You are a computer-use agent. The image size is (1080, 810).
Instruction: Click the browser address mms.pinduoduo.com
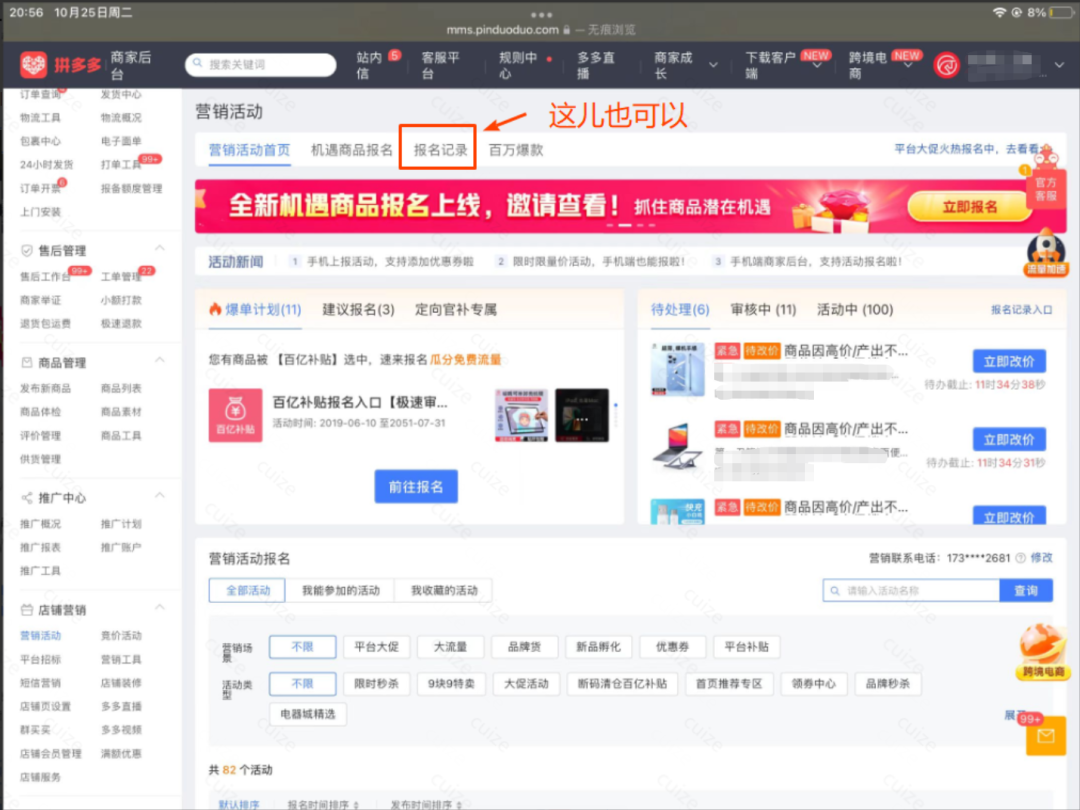(502, 30)
